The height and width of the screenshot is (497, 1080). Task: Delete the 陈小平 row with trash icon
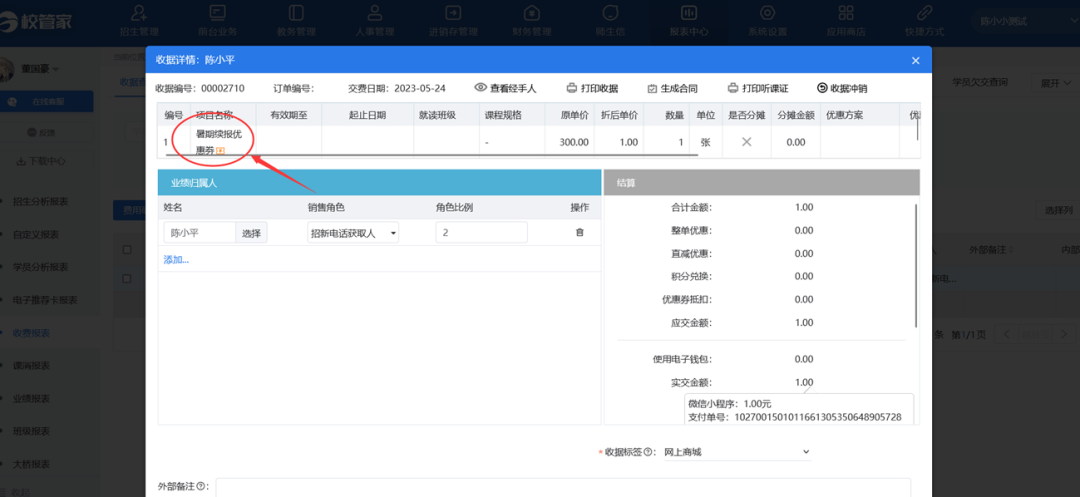tap(579, 233)
